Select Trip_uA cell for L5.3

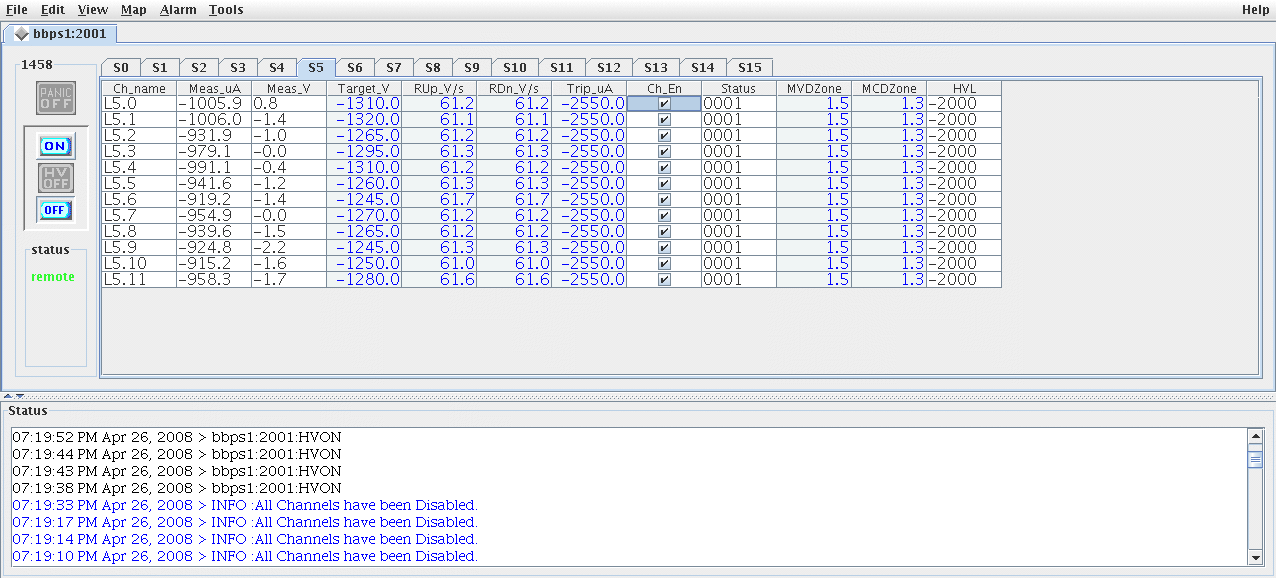(589, 152)
